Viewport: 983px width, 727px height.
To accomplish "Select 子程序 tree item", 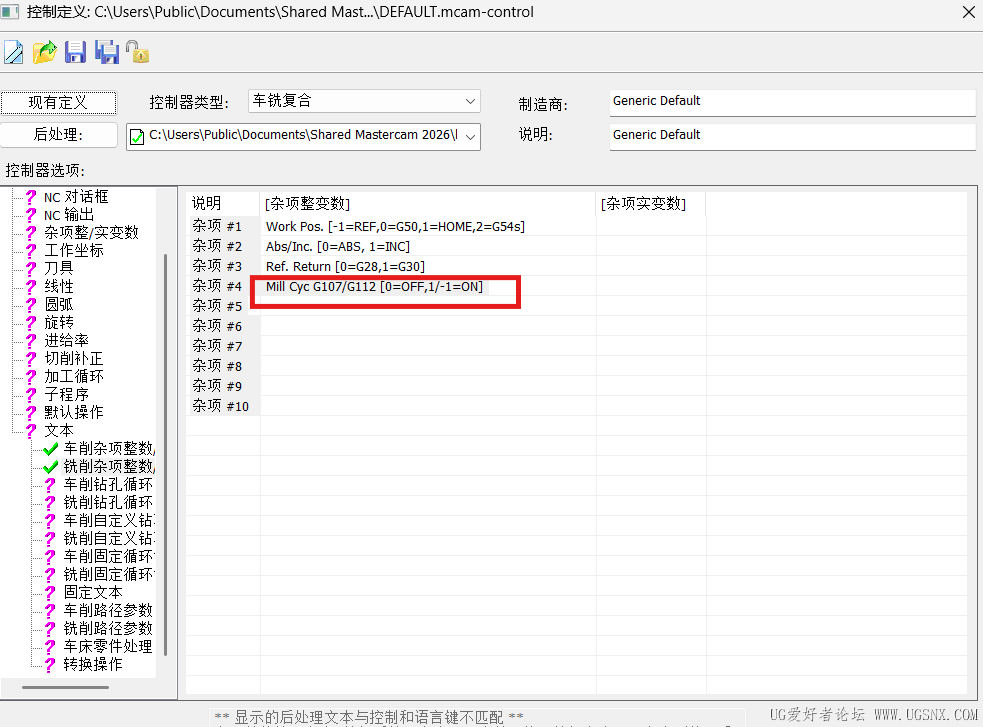I will 66,394.
